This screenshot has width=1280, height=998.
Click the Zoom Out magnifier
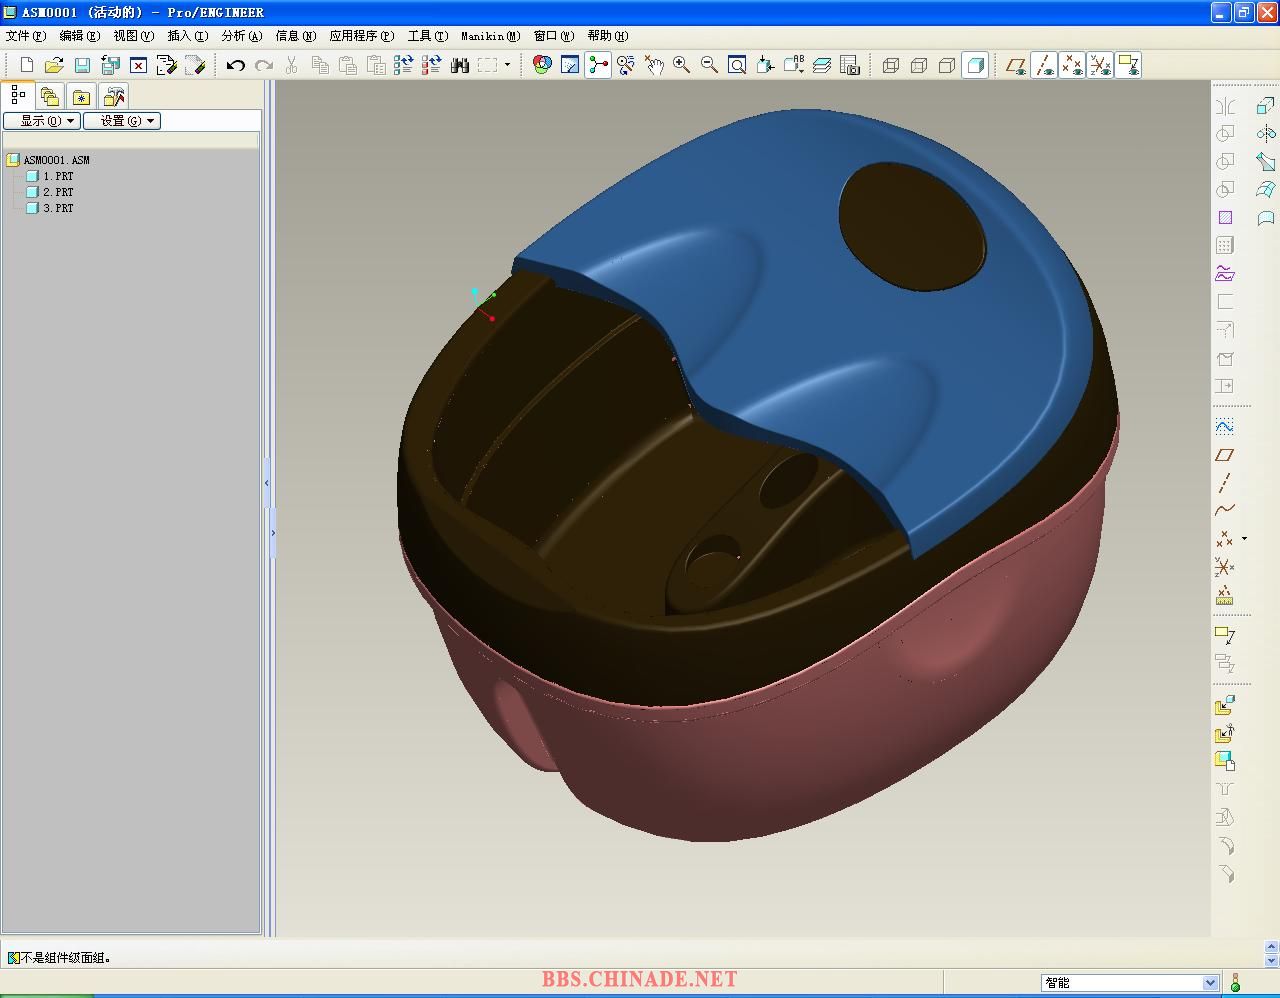coord(710,66)
